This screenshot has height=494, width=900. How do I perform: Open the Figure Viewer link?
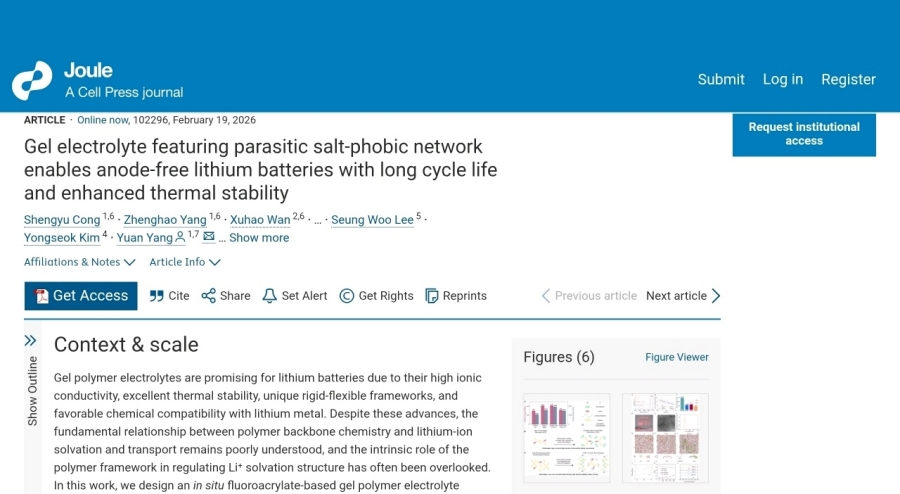click(677, 357)
